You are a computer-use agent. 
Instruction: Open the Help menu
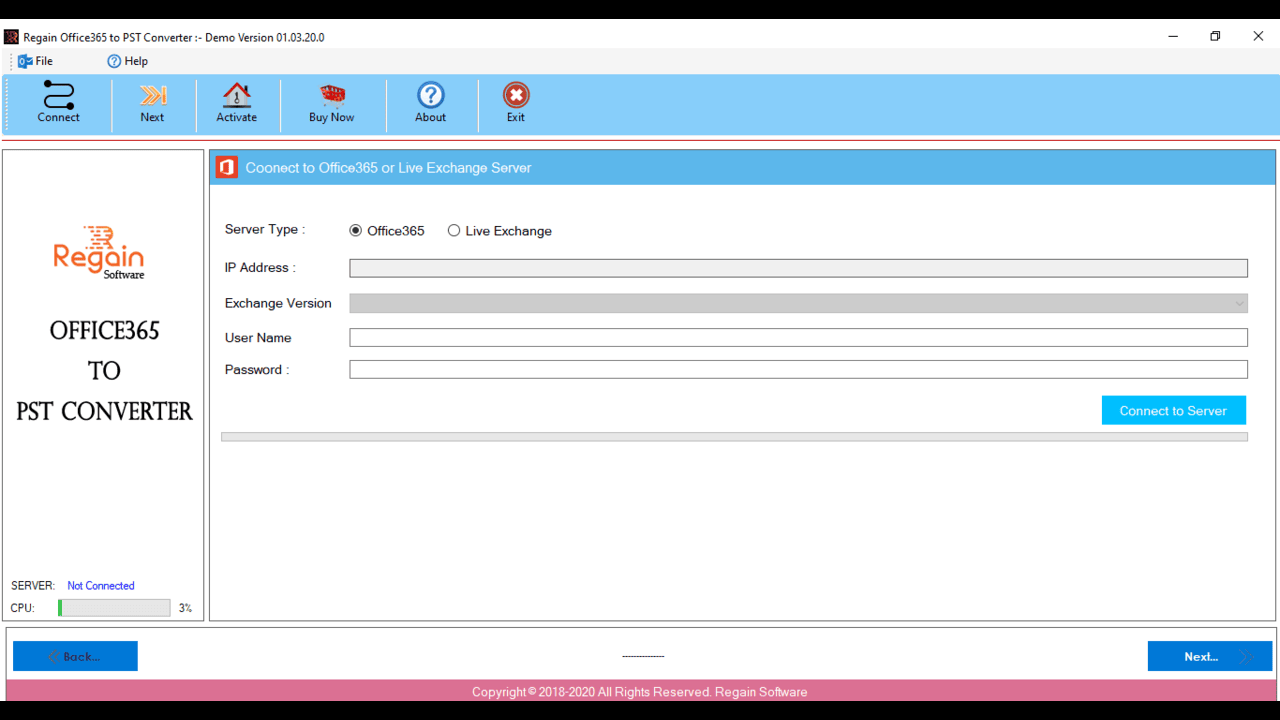point(128,61)
